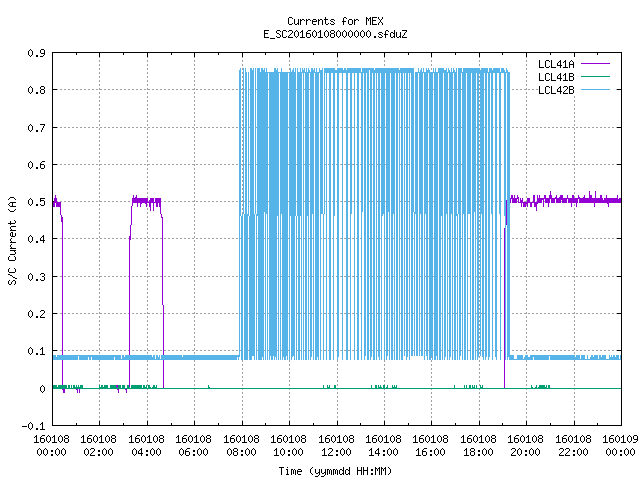The image size is (640, 480).
Task: Click the 160108 02:00 time tick label
Action: (x=98, y=446)
